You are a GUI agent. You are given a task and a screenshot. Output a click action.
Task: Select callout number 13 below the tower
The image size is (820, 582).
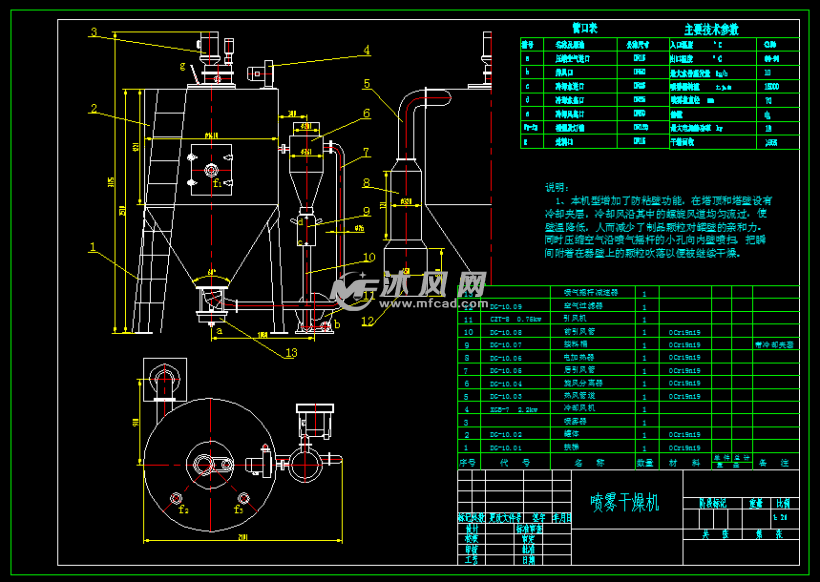coord(291,352)
